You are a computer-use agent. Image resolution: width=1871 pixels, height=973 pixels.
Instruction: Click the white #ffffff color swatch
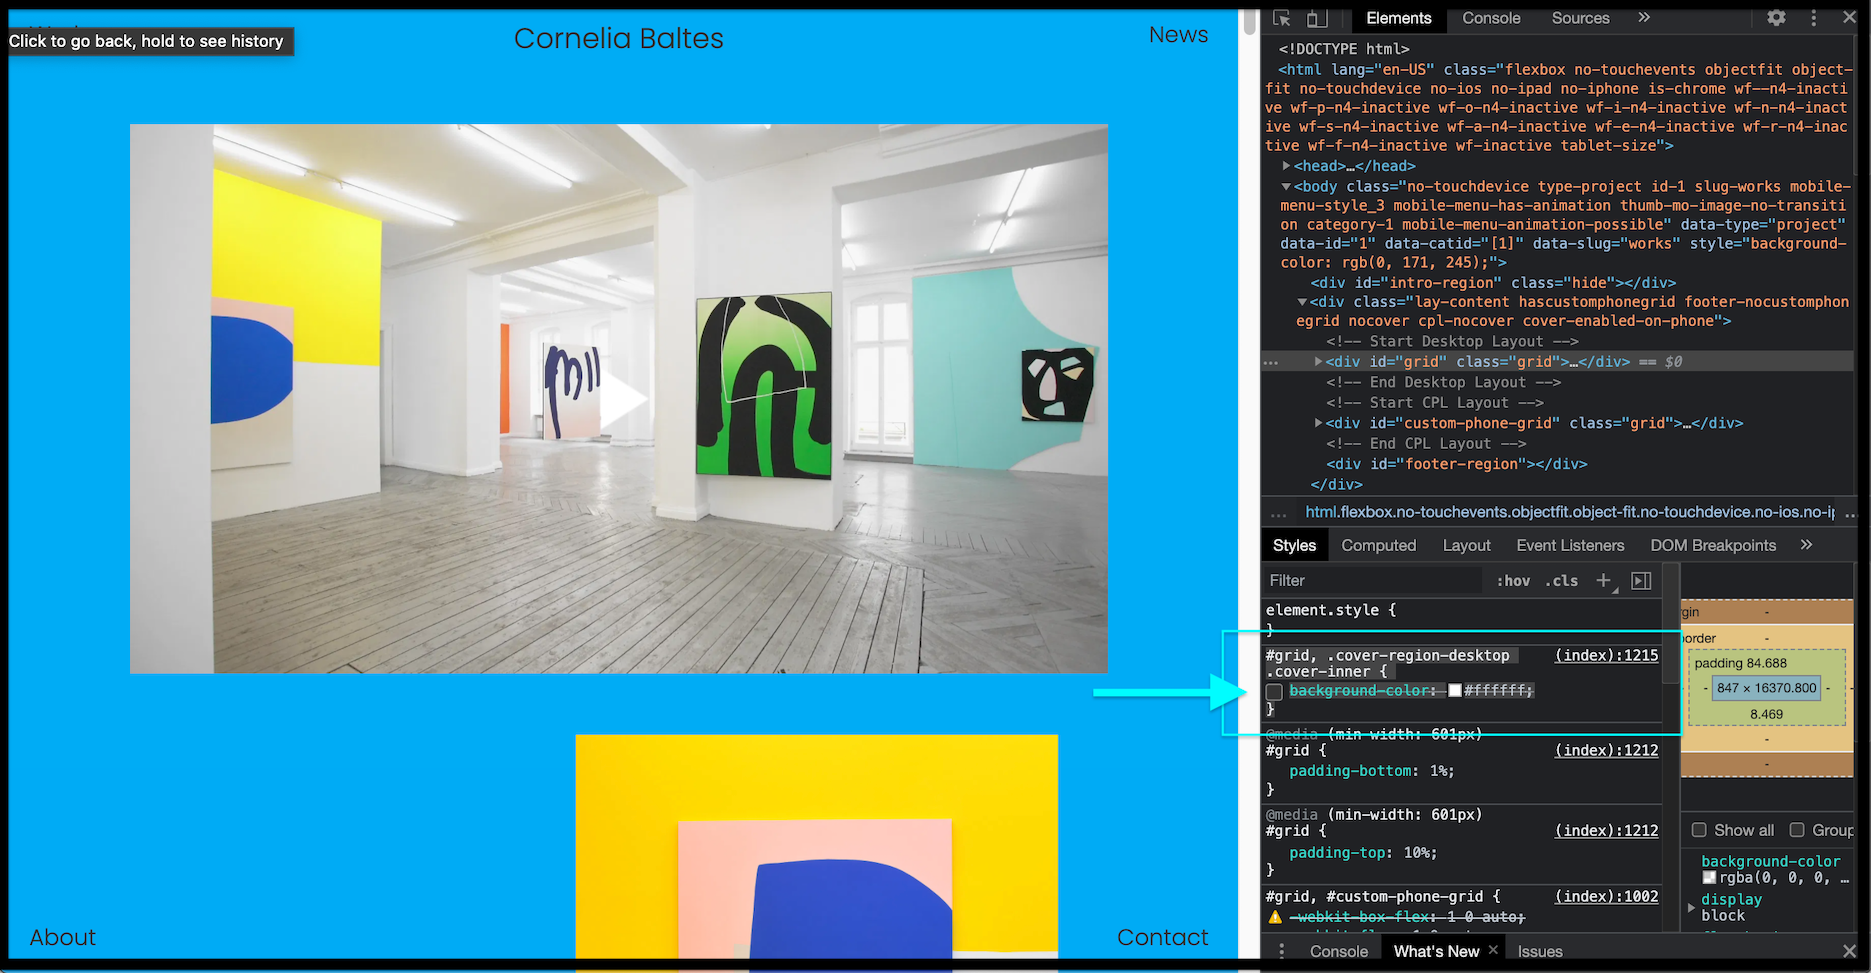coord(1455,691)
